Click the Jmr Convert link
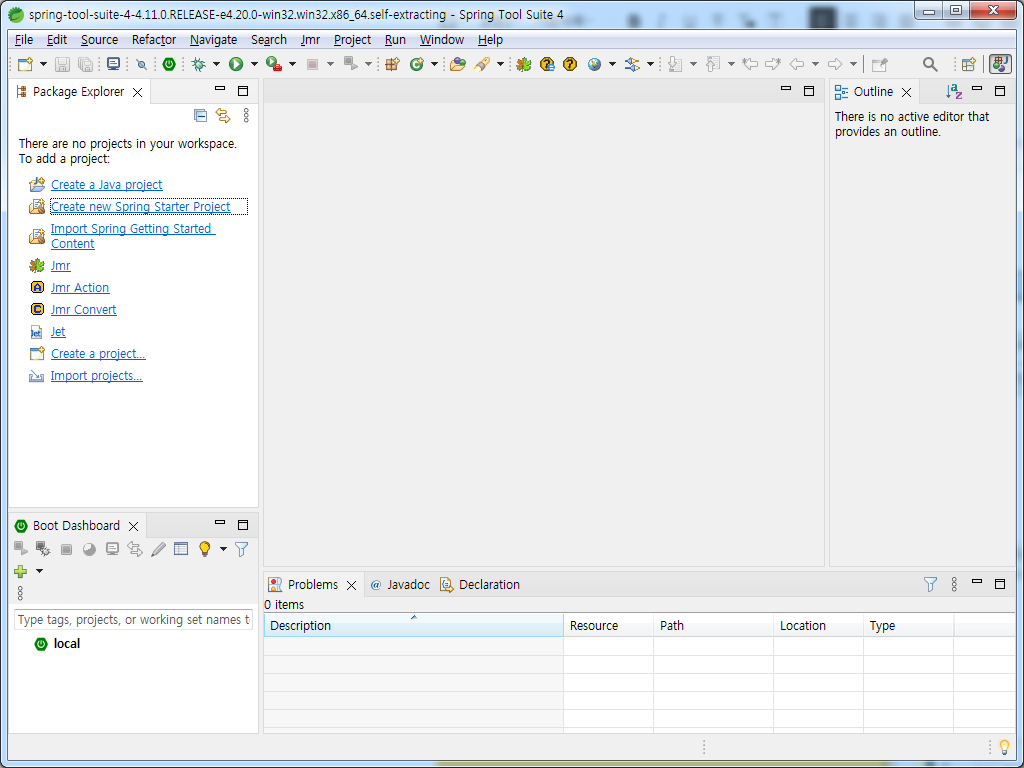The image size is (1024, 768). tap(84, 310)
